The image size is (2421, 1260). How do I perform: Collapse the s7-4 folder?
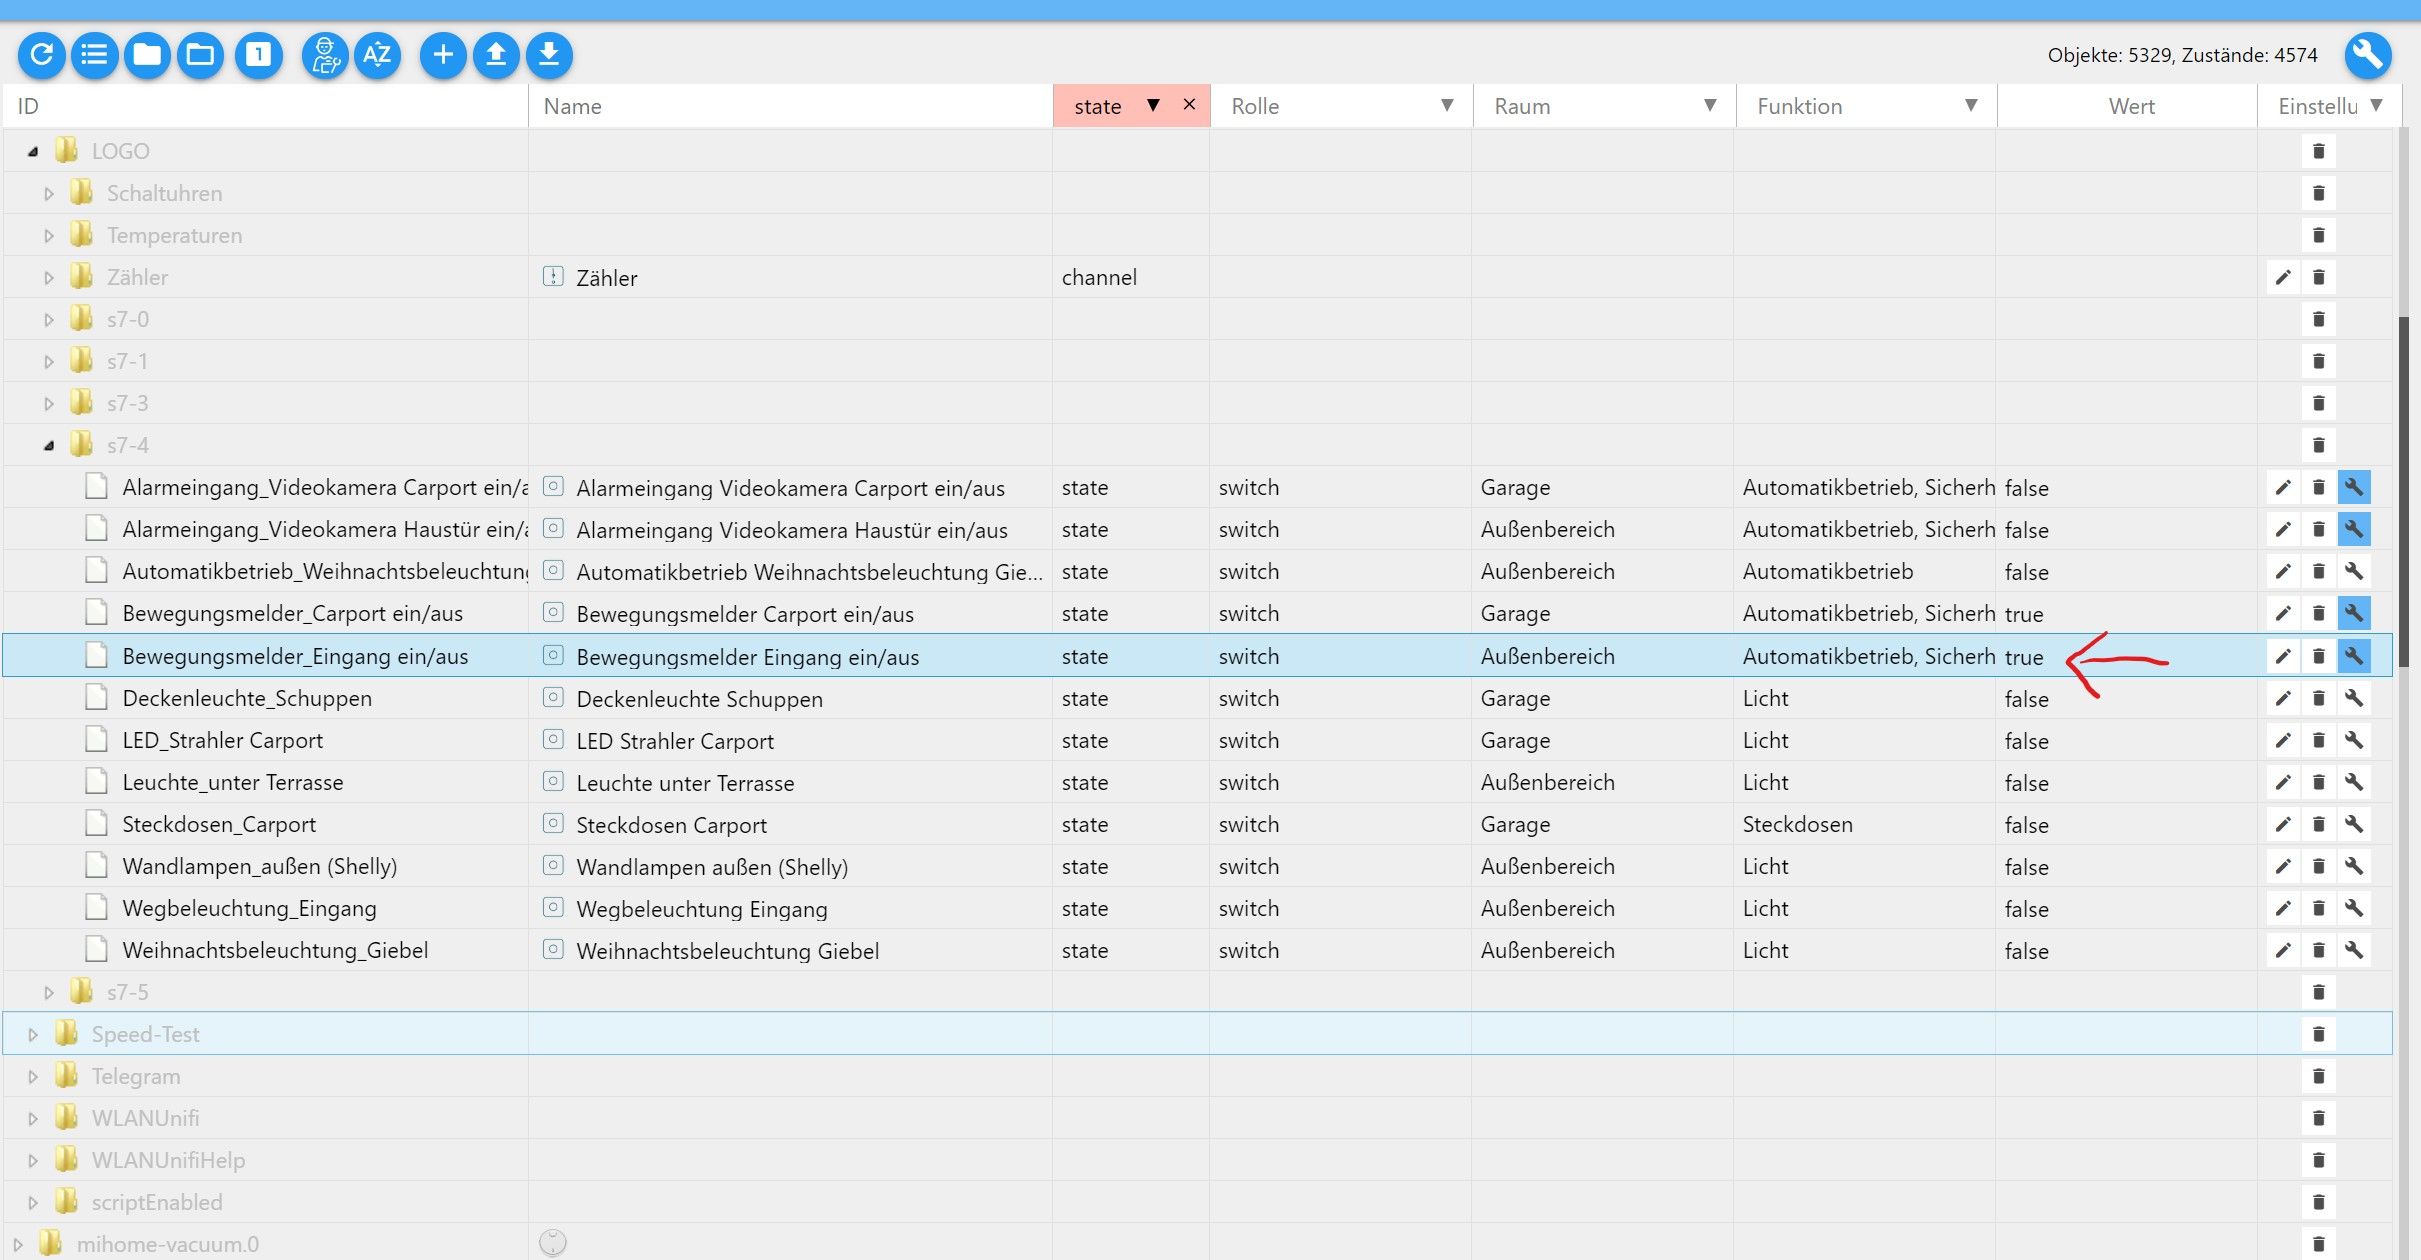click(x=49, y=446)
